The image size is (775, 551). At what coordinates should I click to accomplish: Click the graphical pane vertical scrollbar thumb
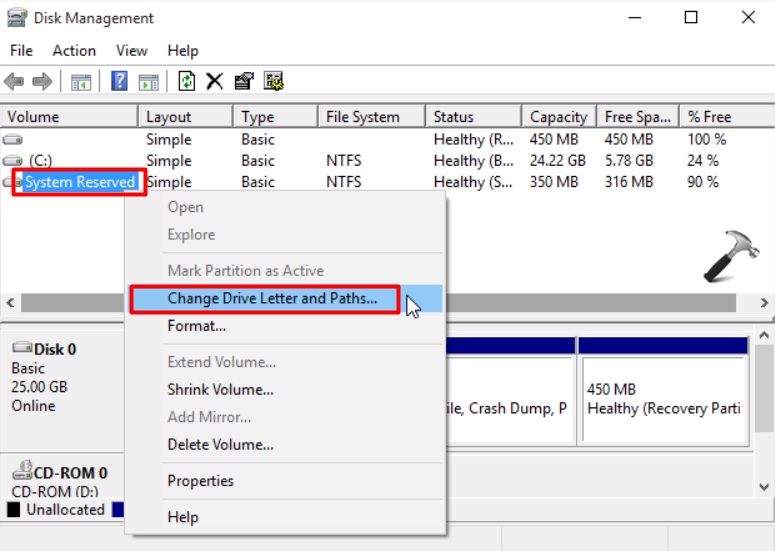(x=764, y=388)
